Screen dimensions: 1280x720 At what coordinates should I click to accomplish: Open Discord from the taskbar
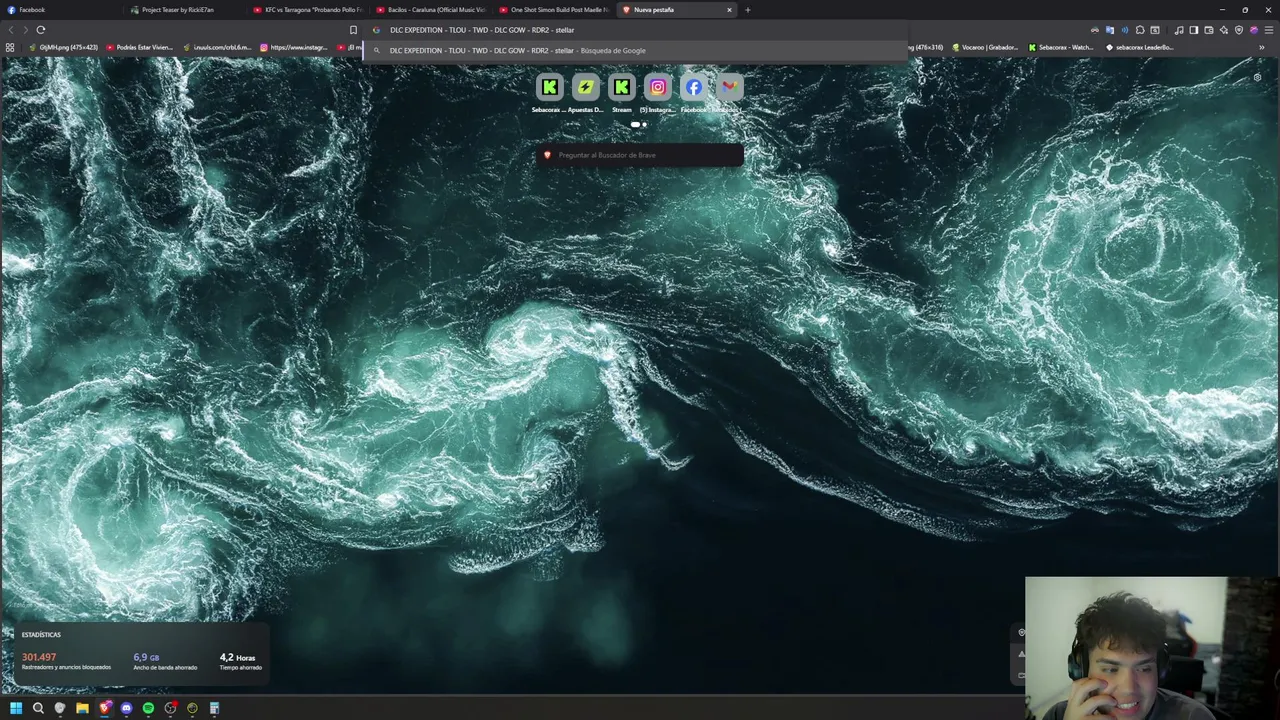coord(126,708)
